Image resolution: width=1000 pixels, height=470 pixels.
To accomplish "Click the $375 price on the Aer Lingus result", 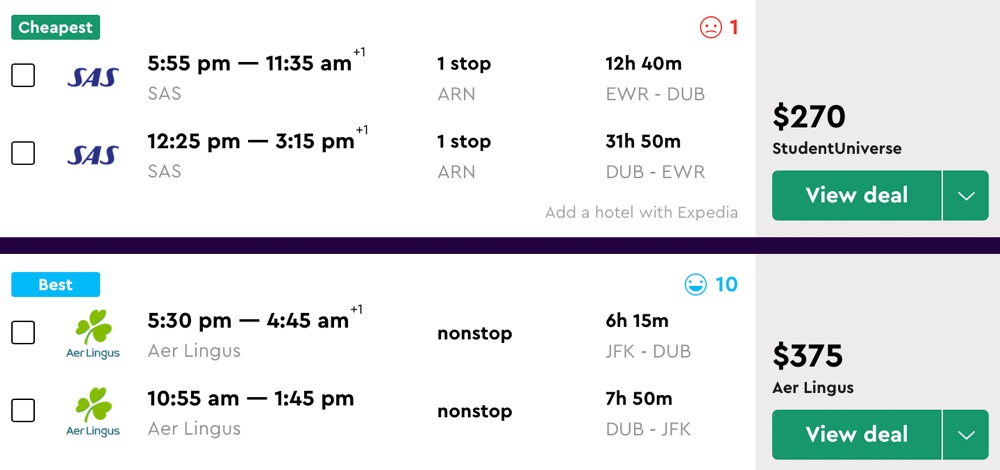I will [807, 356].
